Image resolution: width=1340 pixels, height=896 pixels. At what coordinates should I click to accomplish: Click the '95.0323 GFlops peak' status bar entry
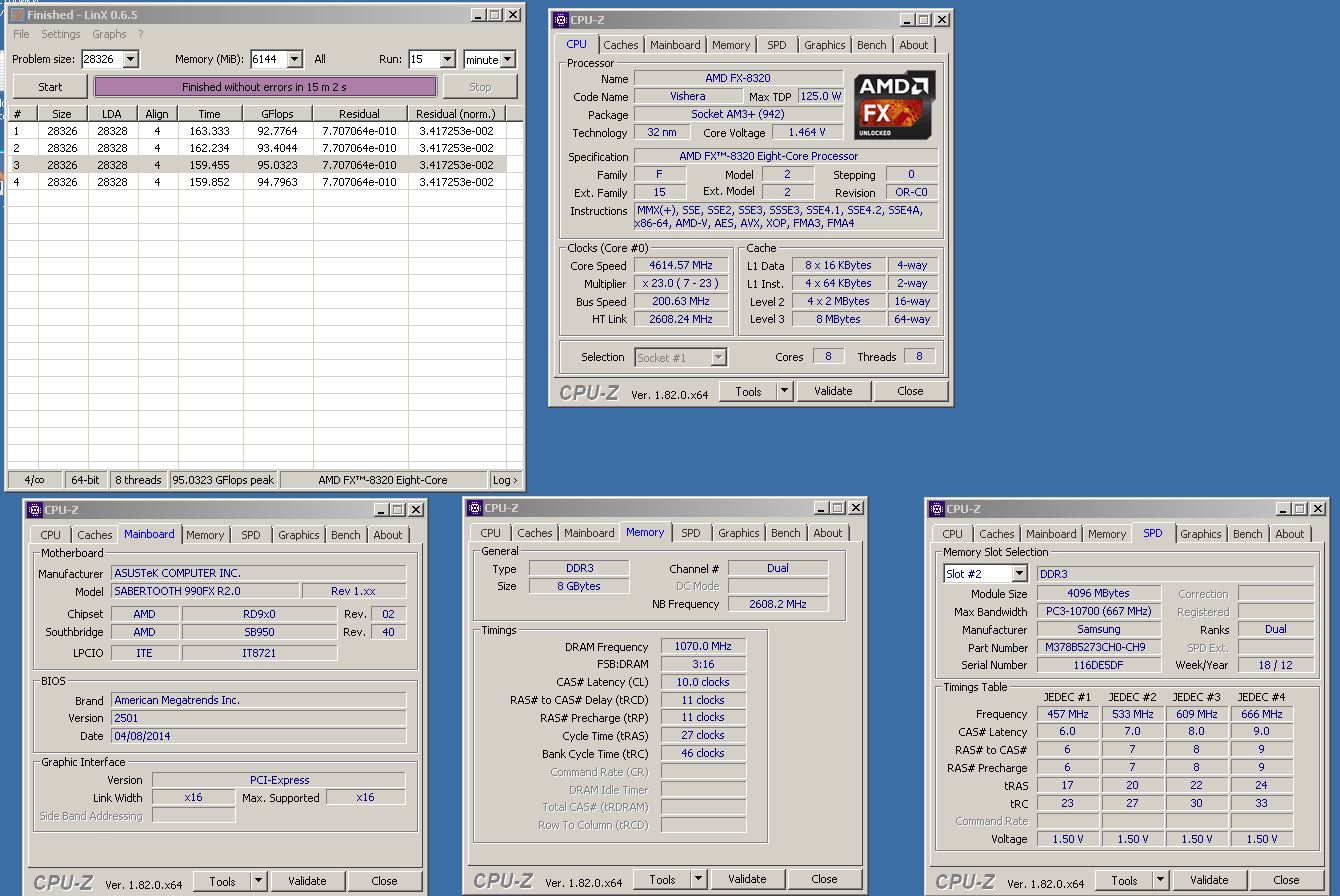tap(224, 480)
